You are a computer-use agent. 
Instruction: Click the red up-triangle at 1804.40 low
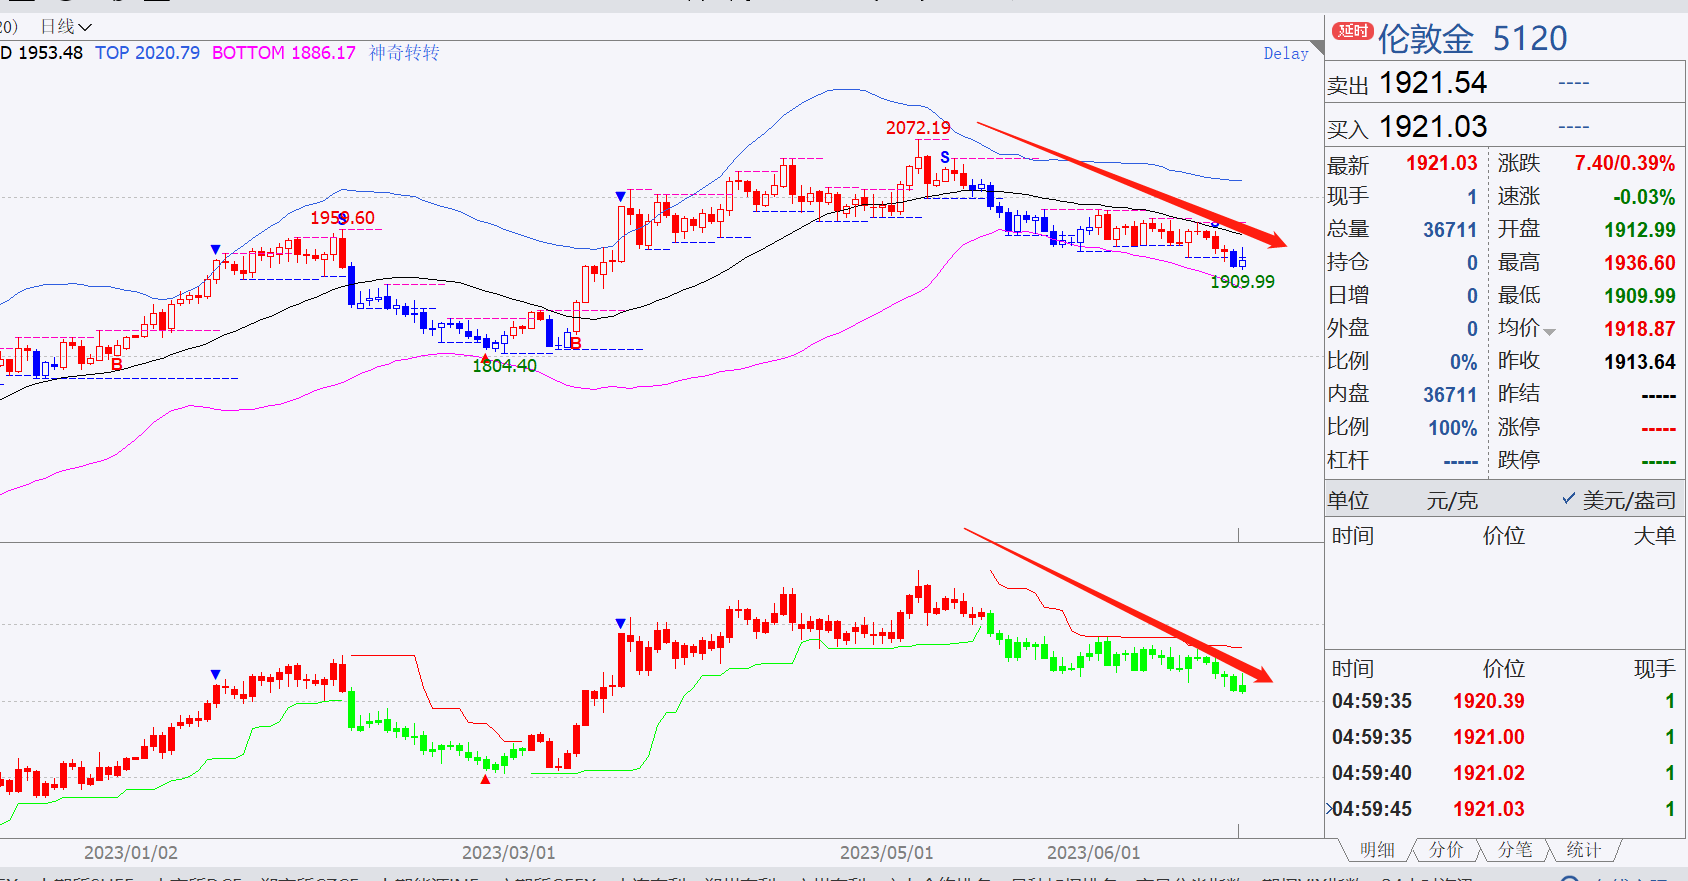(x=486, y=357)
